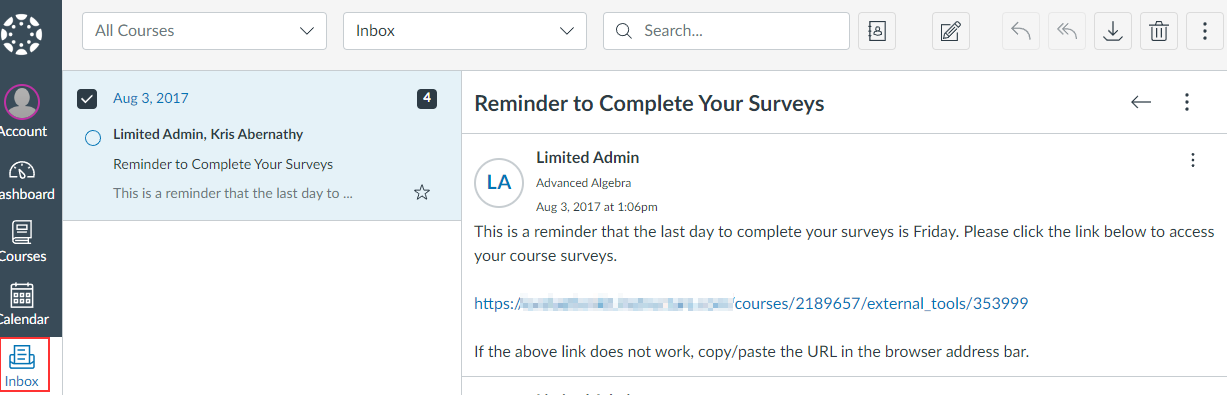Open top toolbar more options menu
The height and width of the screenshot is (395, 1227).
coord(1205,31)
